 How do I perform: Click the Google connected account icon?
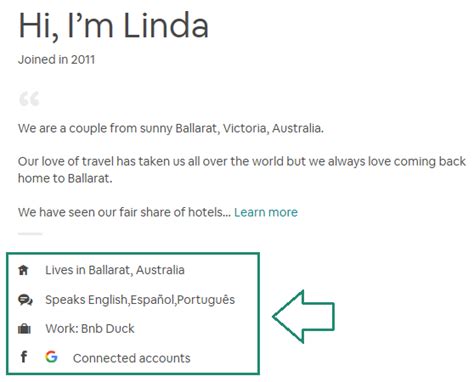coord(51,357)
